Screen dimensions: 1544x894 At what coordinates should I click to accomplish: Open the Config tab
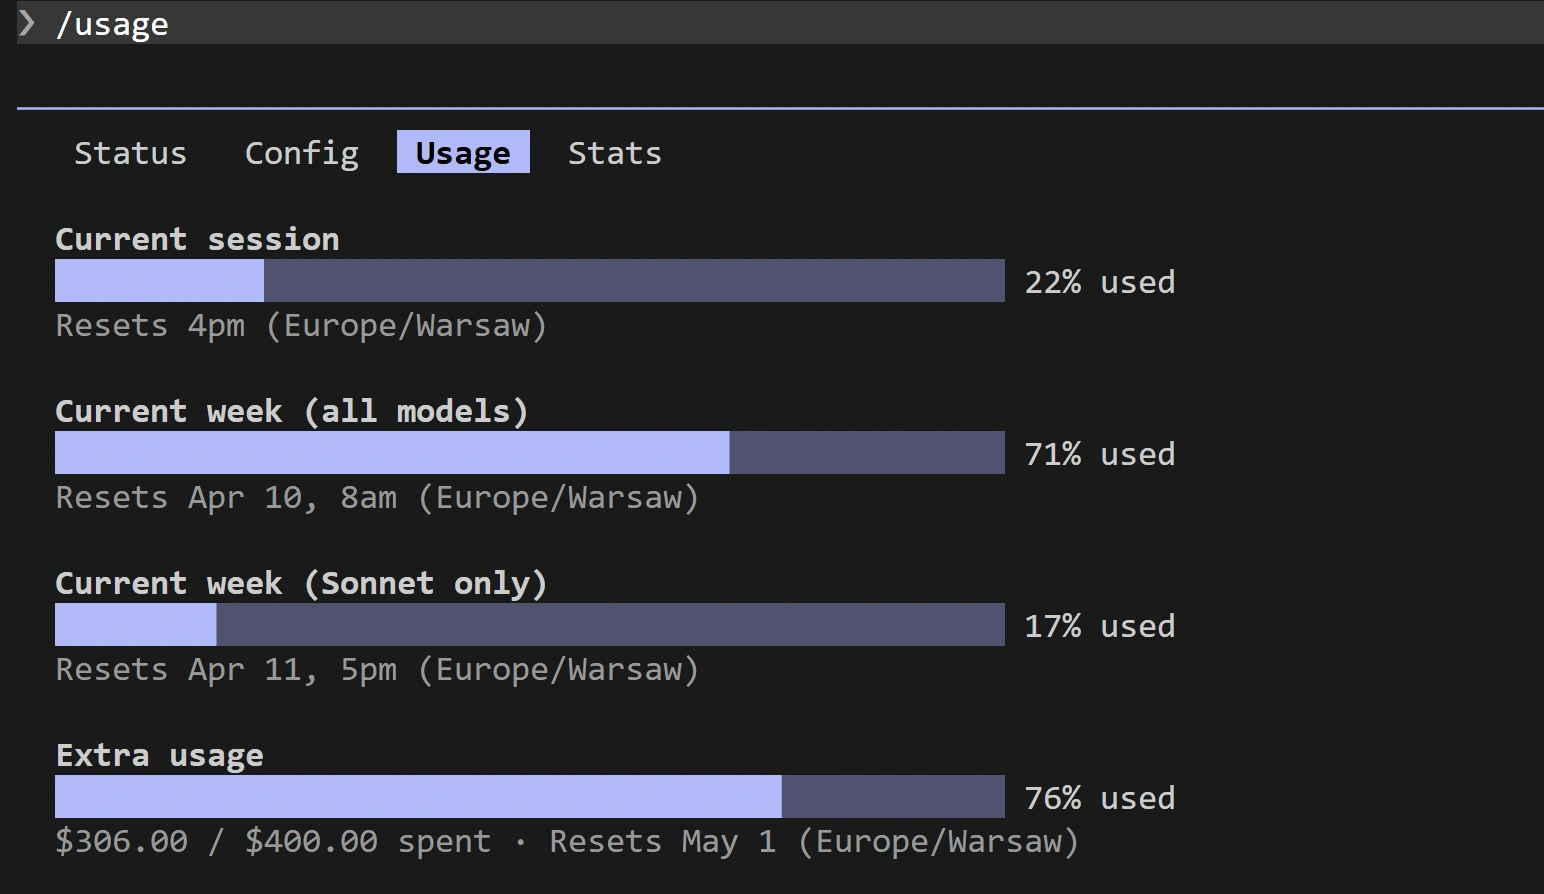pyautogui.click(x=301, y=153)
